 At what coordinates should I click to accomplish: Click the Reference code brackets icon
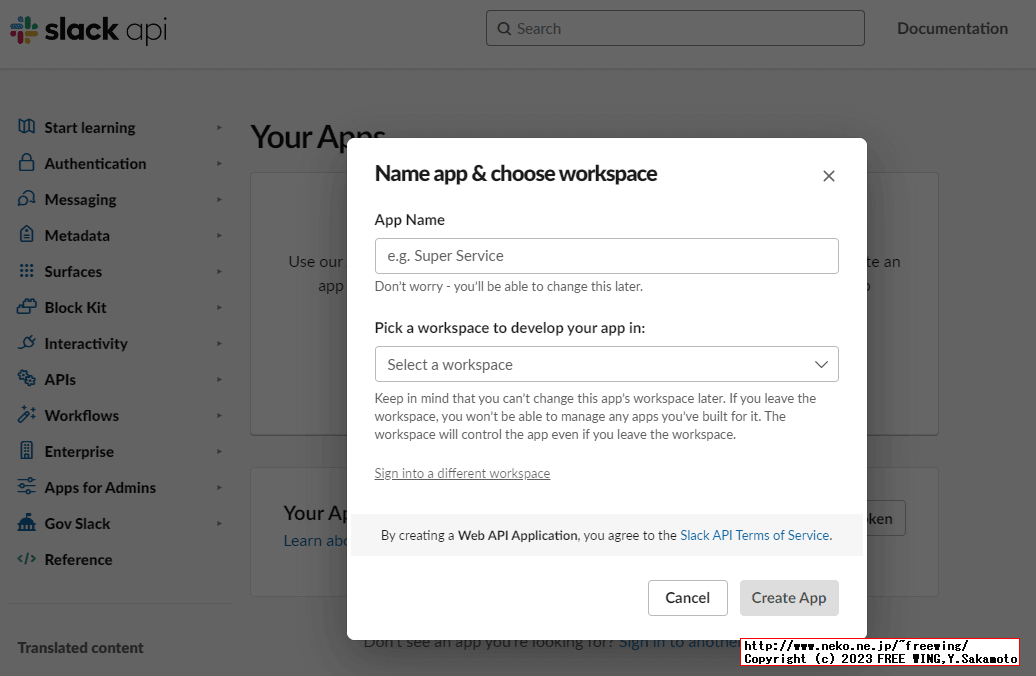27,559
